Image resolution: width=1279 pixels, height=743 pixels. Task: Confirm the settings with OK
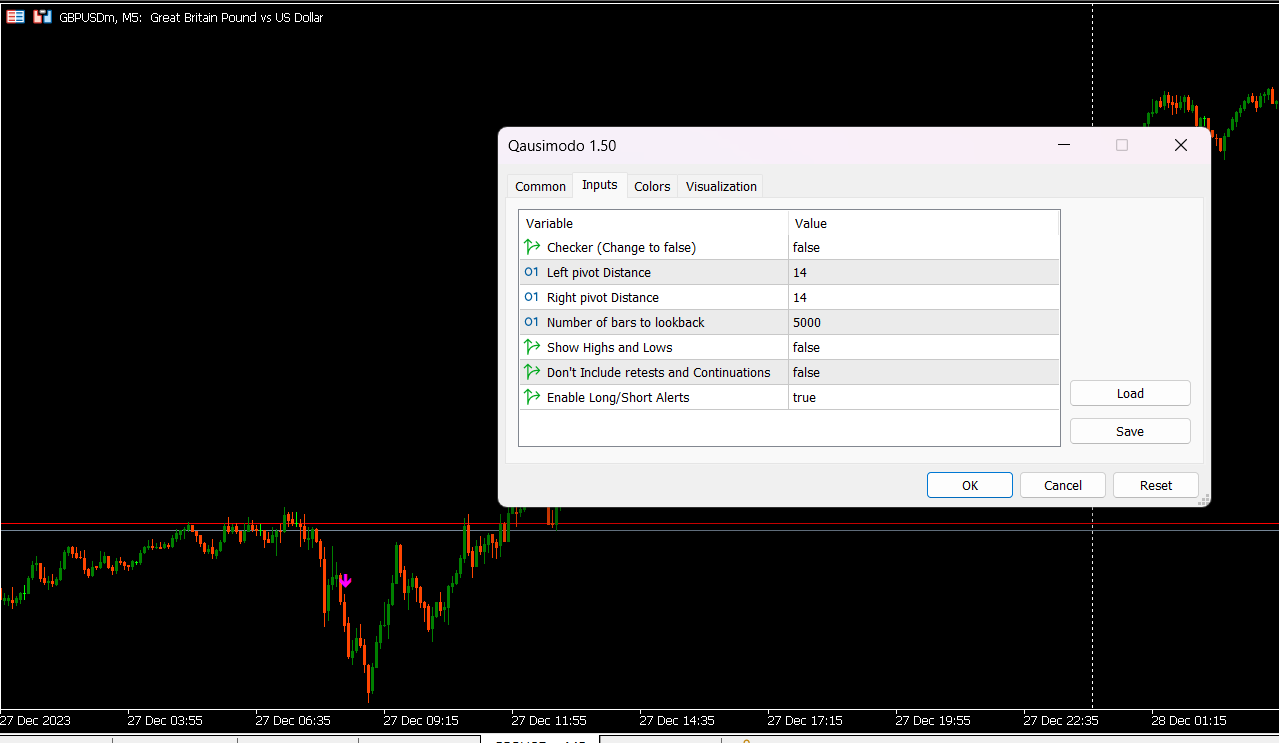[969, 484]
